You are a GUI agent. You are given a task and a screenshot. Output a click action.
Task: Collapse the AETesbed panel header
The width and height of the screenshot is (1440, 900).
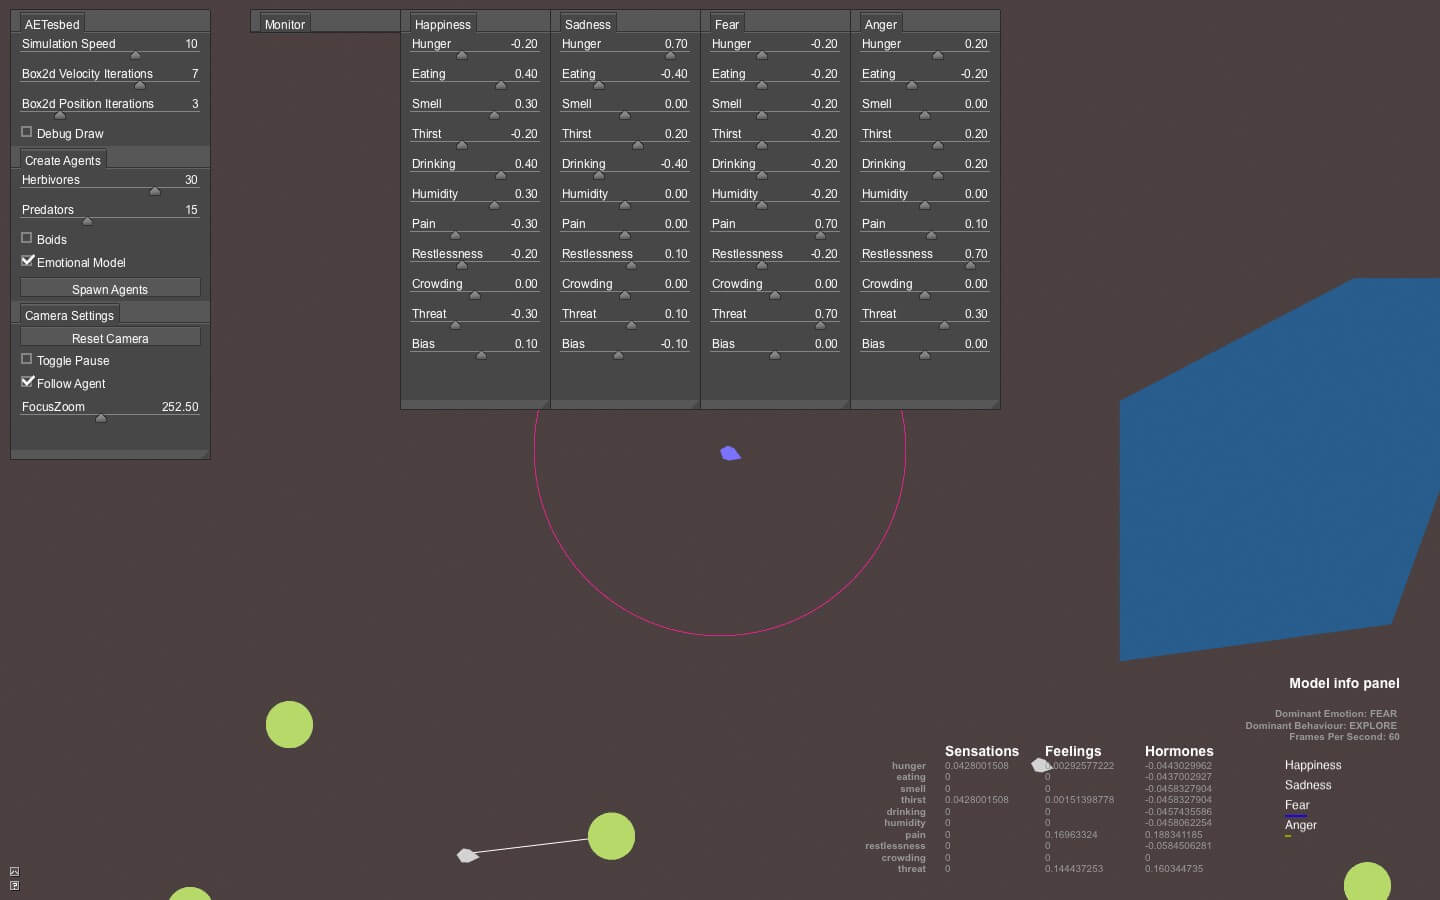point(52,24)
